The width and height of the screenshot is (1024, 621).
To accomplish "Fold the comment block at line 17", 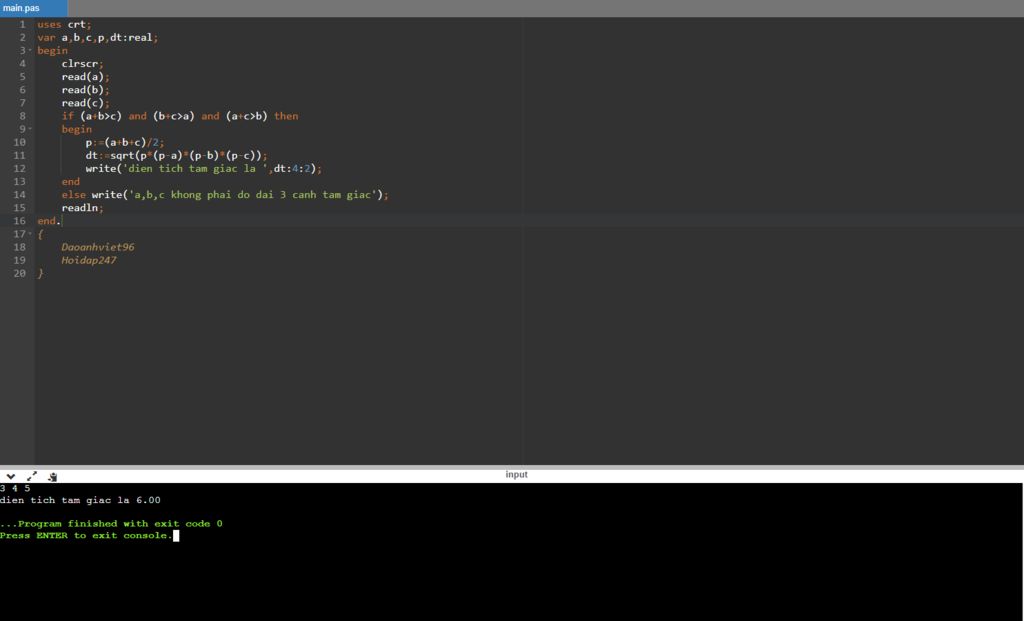I will point(30,234).
